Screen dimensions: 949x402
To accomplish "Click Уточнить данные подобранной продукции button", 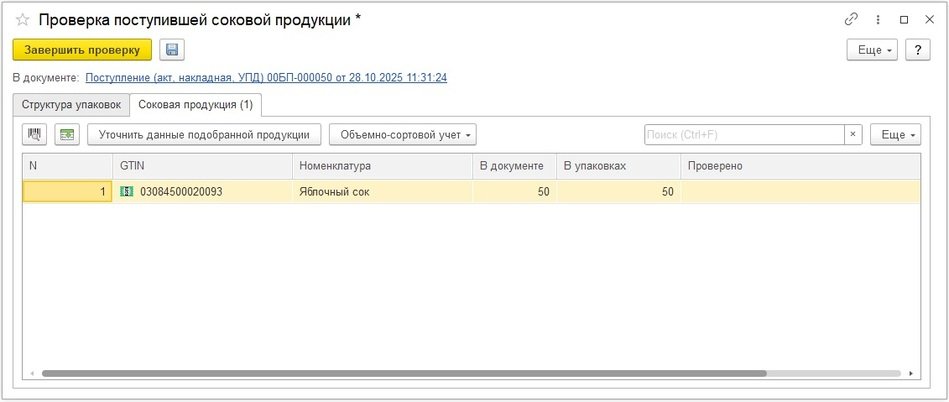I will pos(204,135).
